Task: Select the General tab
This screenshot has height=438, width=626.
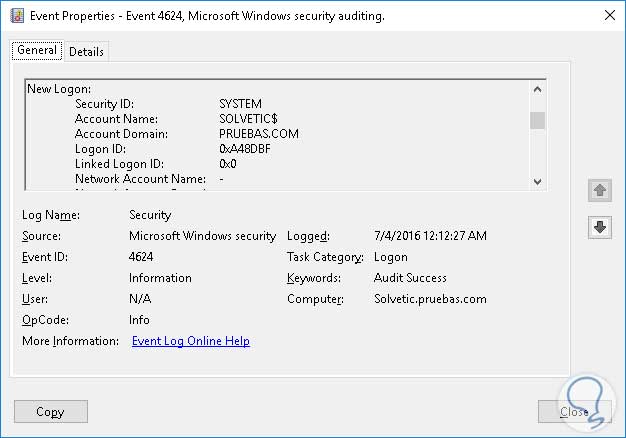Action: coord(37,50)
